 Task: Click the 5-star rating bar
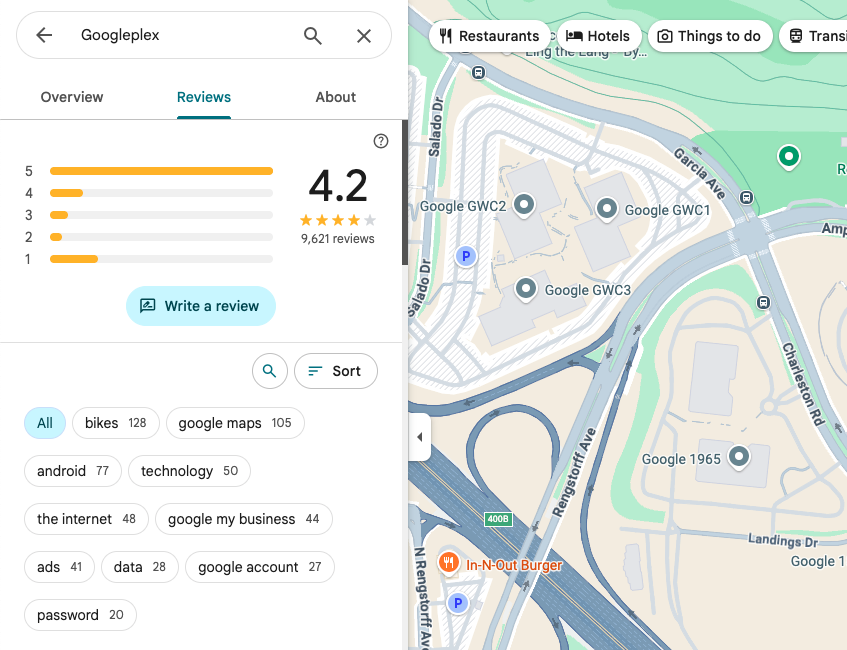point(161,171)
